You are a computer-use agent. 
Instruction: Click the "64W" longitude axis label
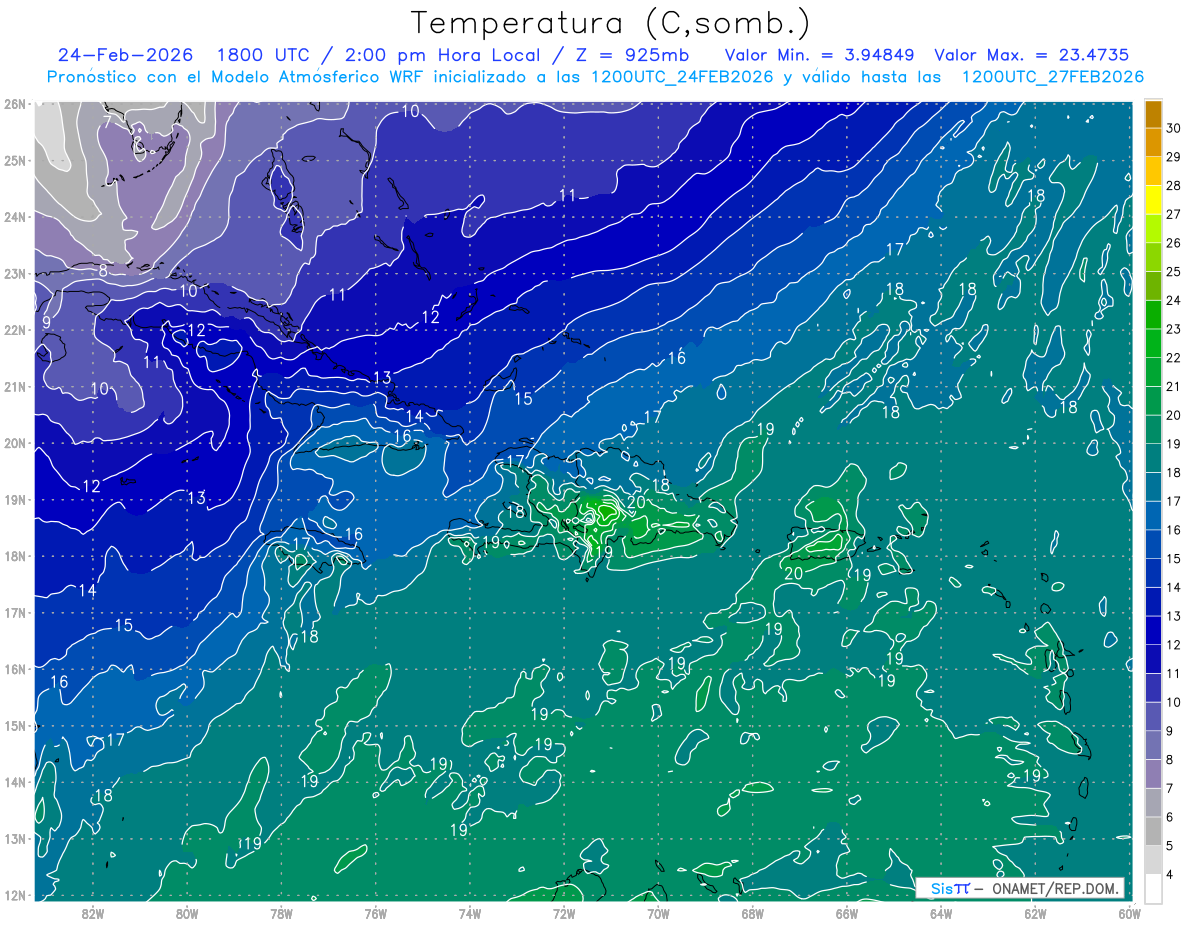940,913
